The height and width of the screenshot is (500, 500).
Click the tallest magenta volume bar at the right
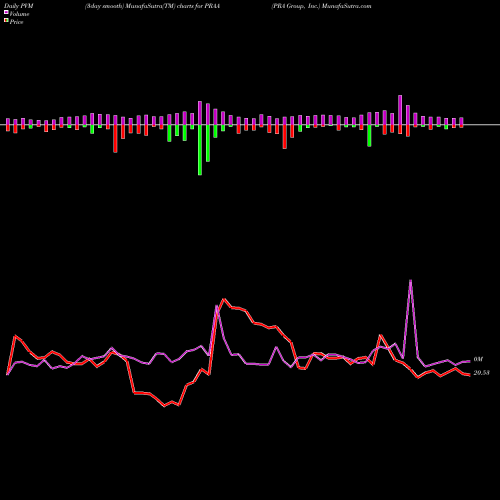(400, 110)
